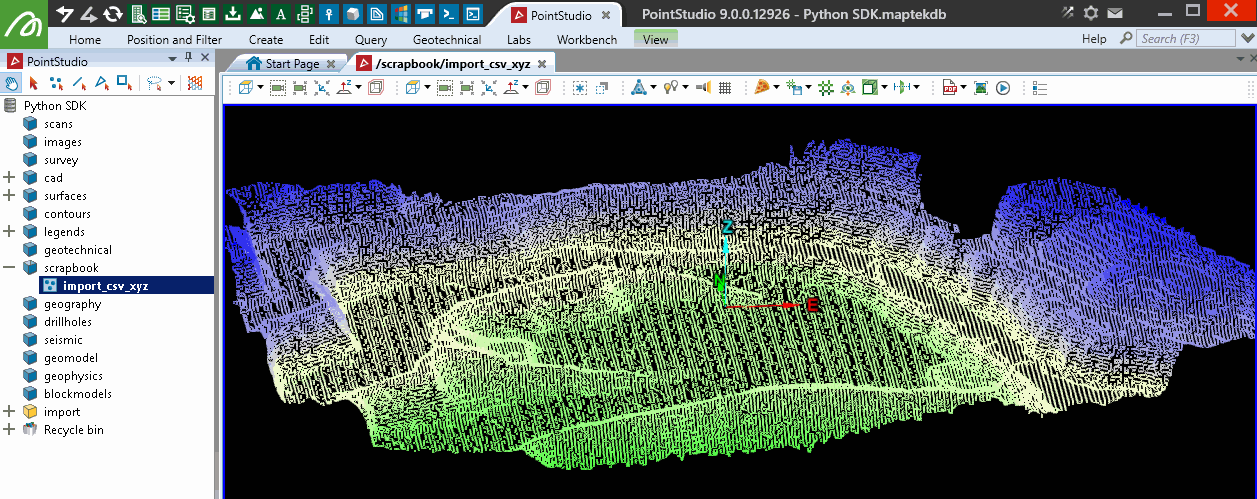Click the play button icon in view toolbar
This screenshot has height=499, width=1257.
pyautogui.click(x=1002, y=88)
